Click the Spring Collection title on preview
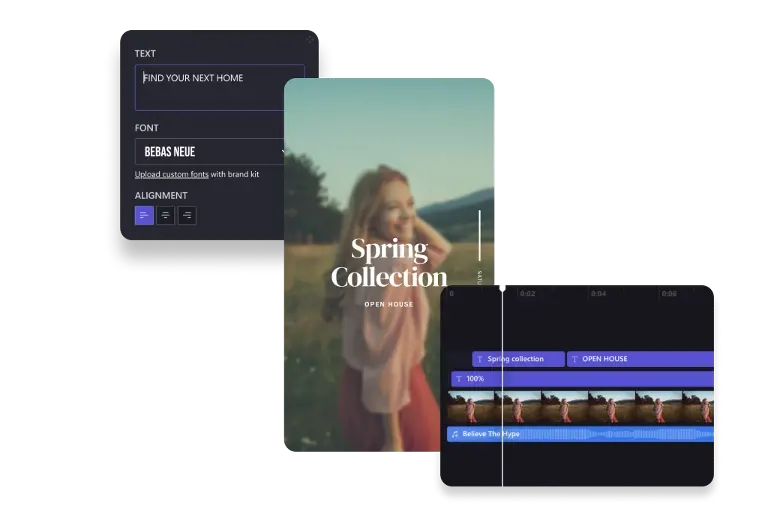The height and width of the screenshot is (518, 778). [x=389, y=263]
